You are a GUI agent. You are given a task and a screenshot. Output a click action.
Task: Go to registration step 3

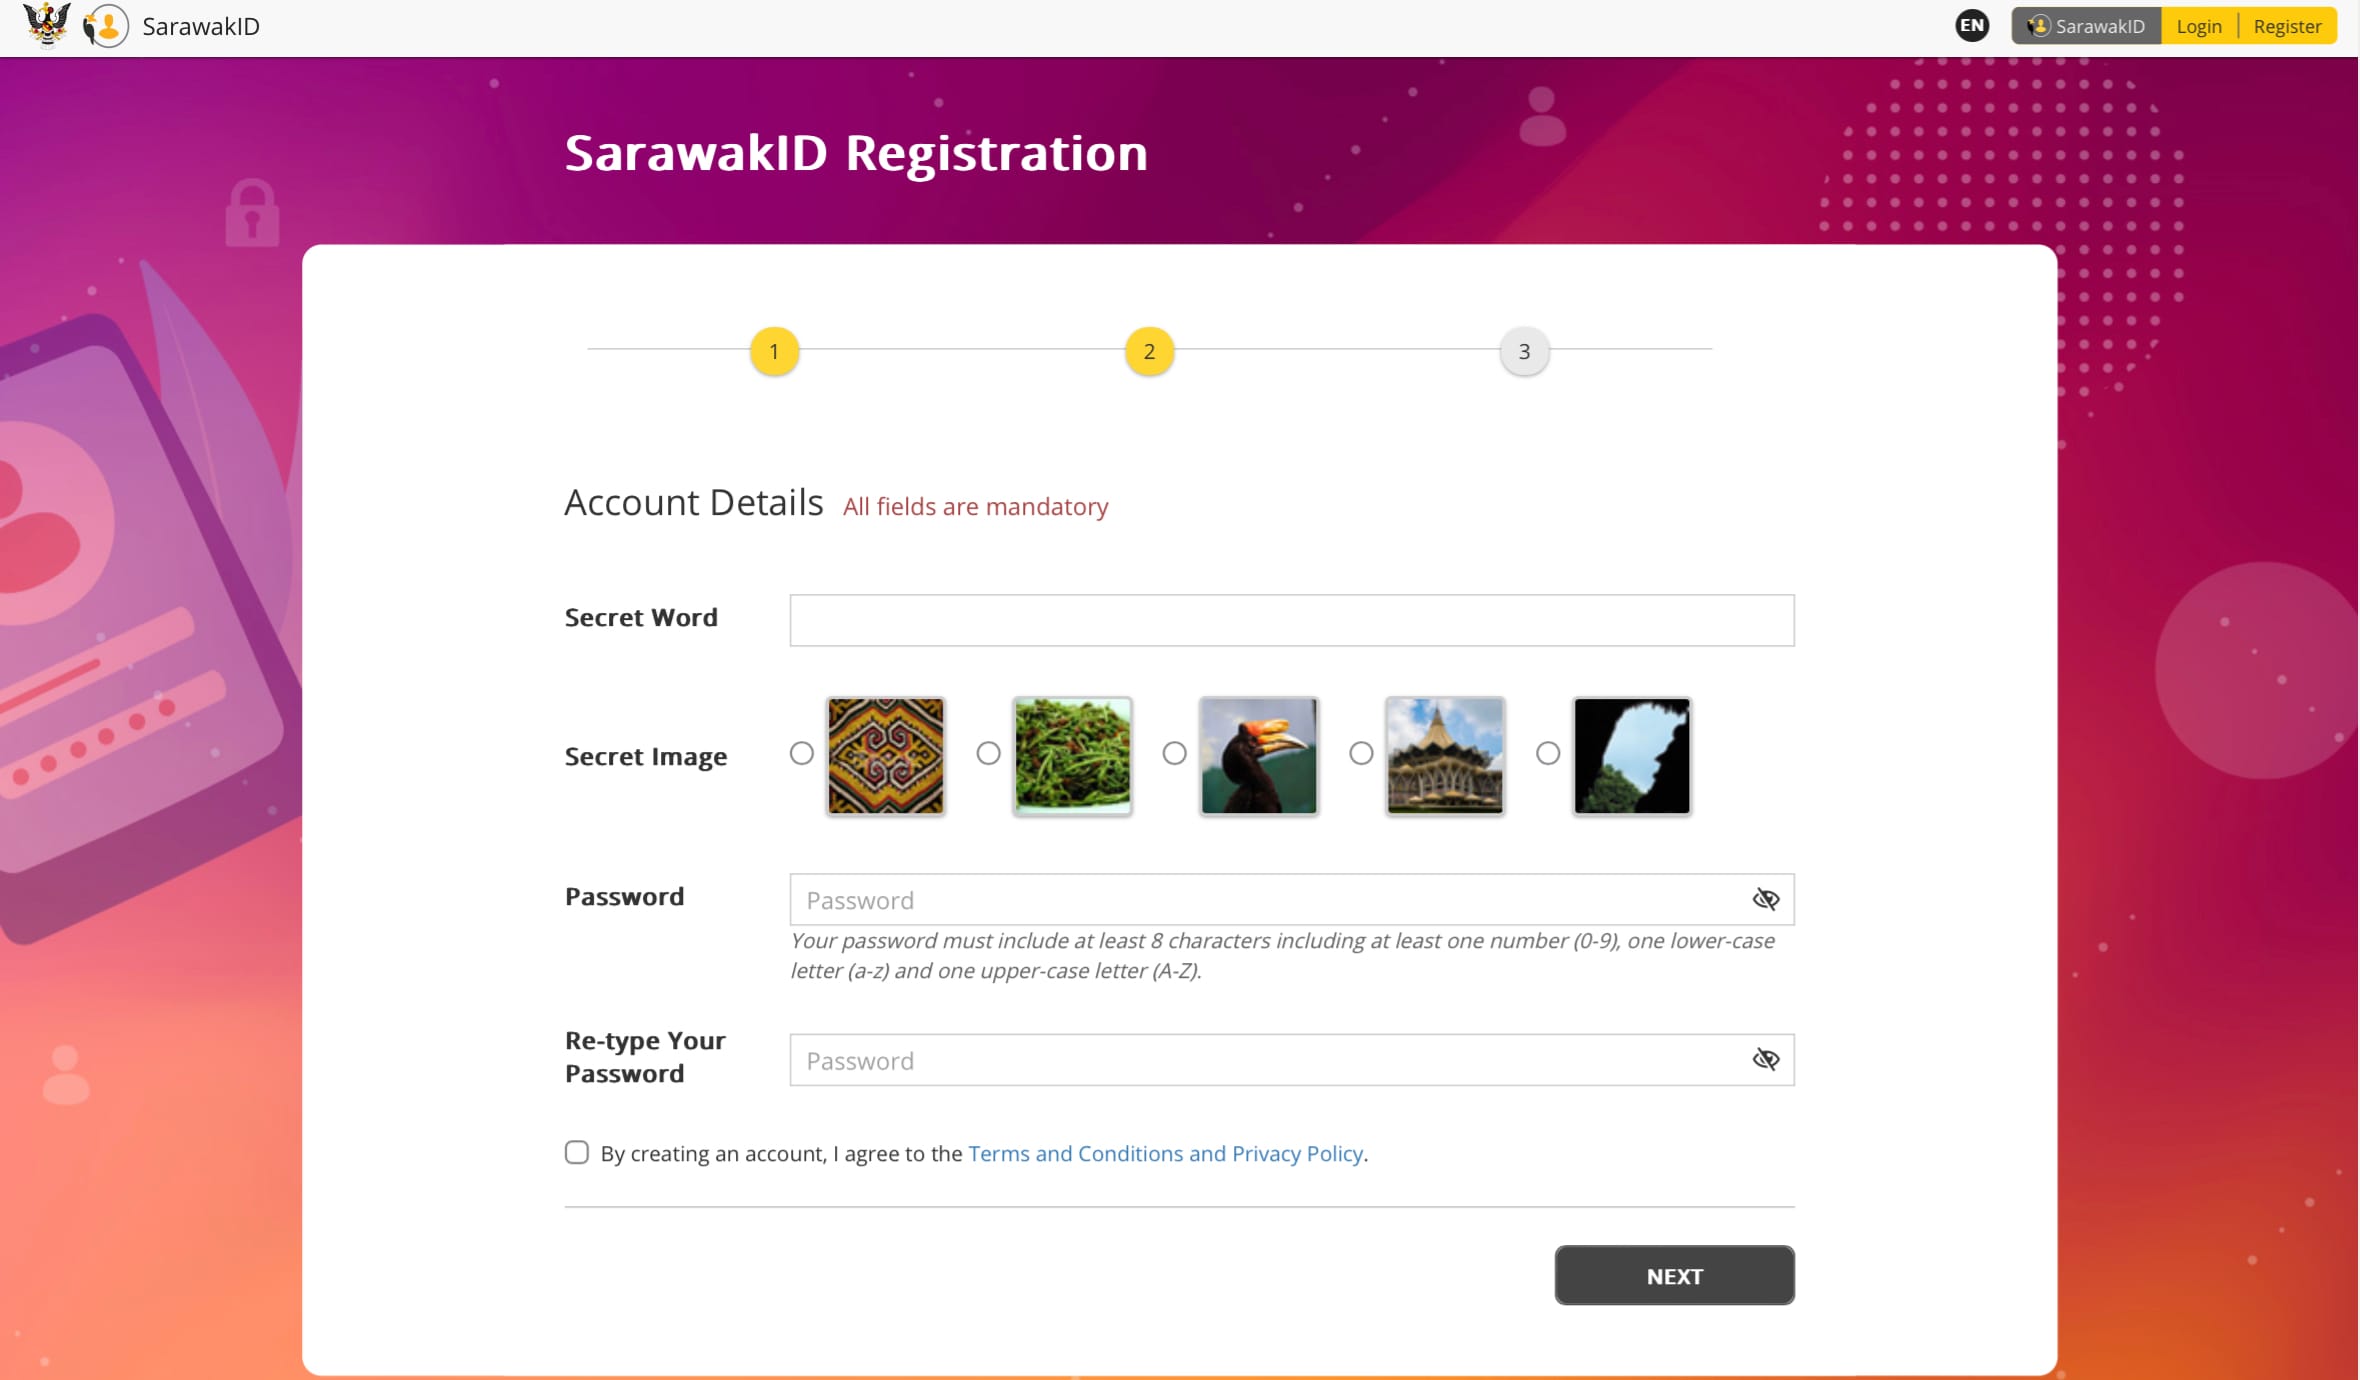pos(1524,351)
